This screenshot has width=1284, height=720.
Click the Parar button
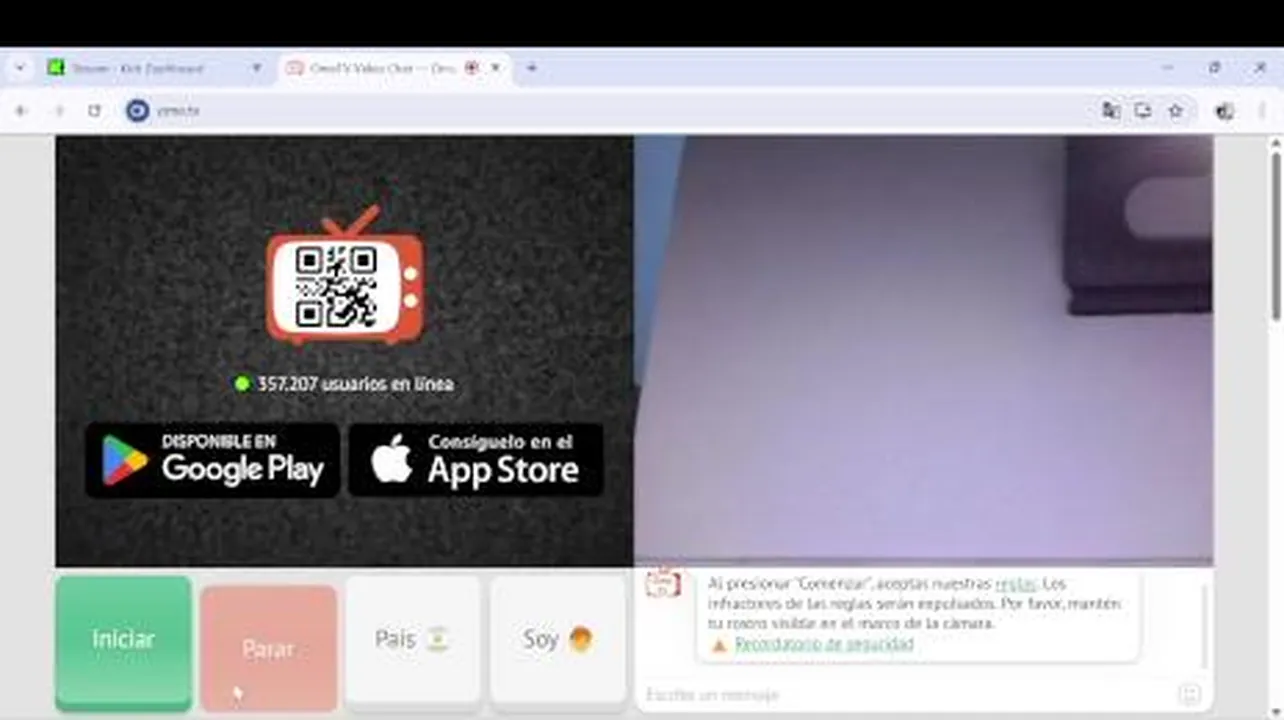pos(268,648)
